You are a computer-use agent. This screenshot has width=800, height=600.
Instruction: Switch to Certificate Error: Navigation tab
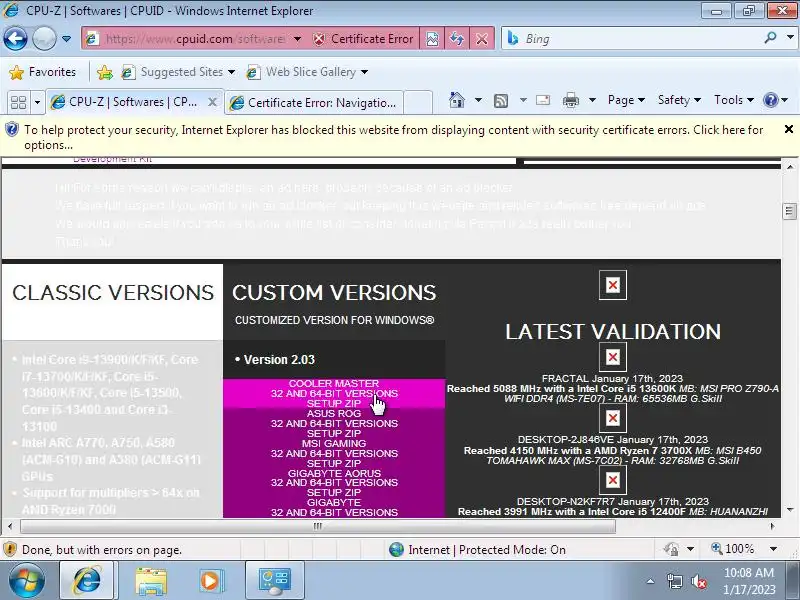pyautogui.click(x=313, y=103)
